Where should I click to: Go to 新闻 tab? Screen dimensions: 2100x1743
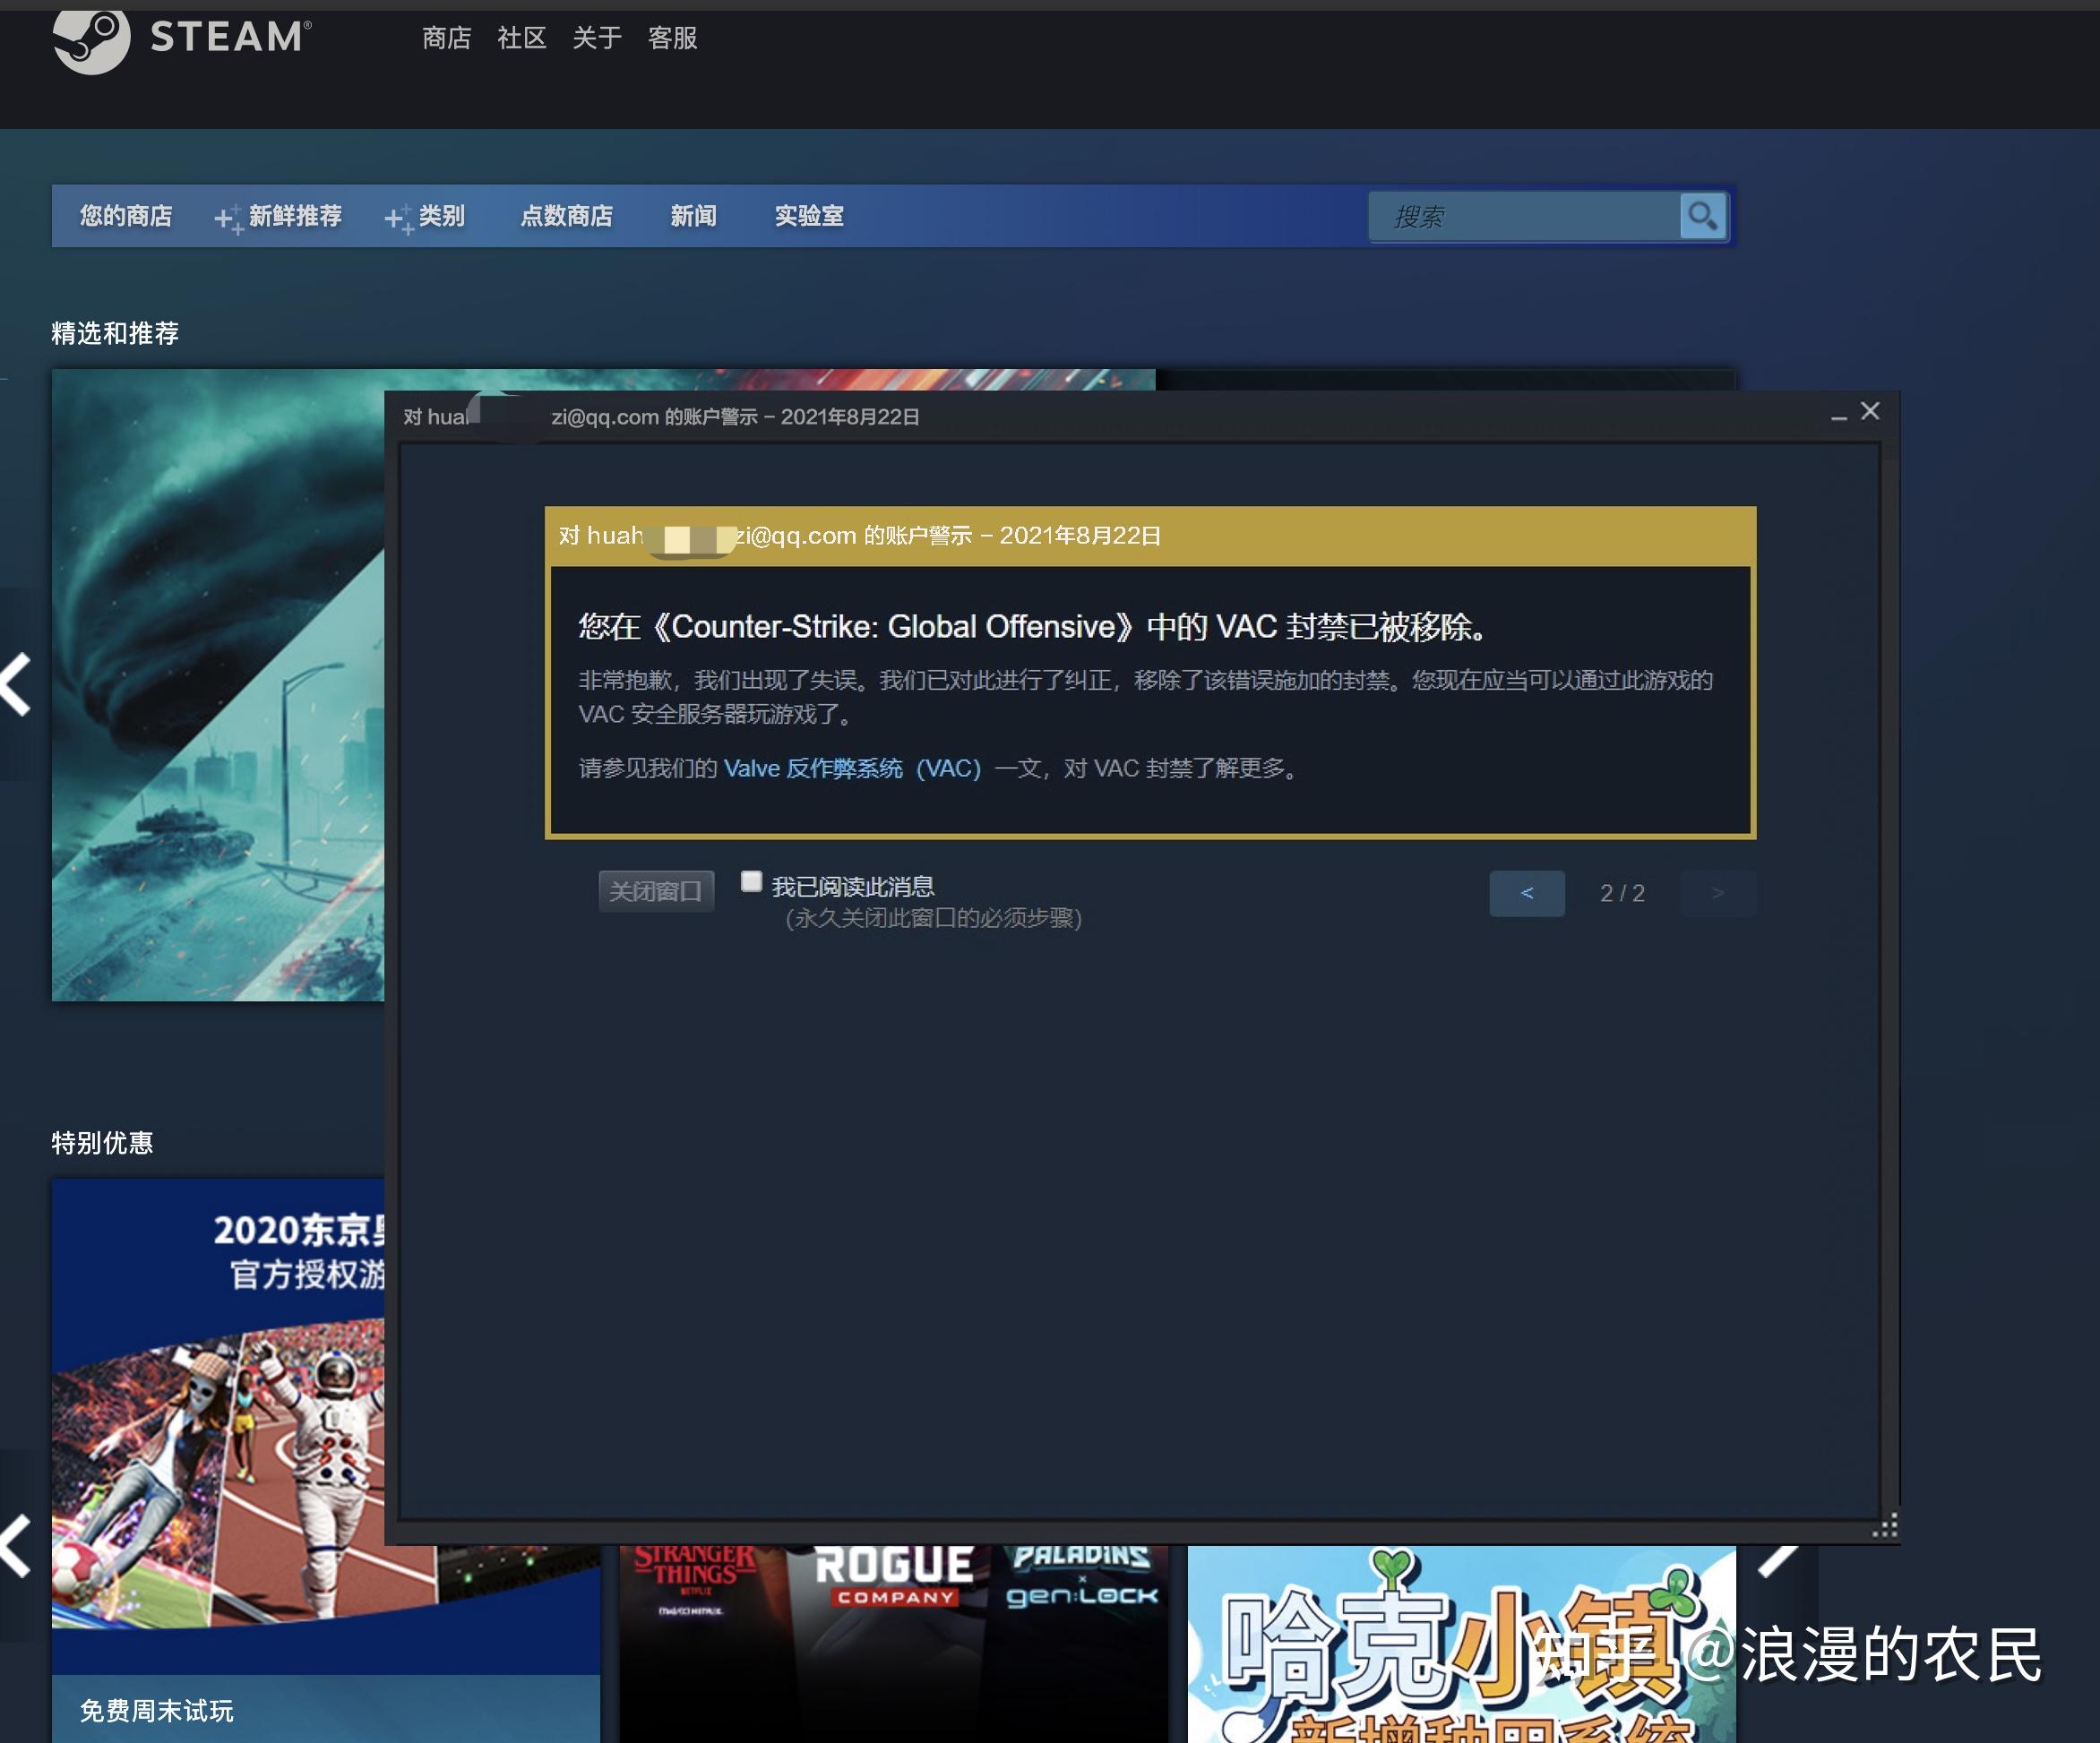[693, 216]
